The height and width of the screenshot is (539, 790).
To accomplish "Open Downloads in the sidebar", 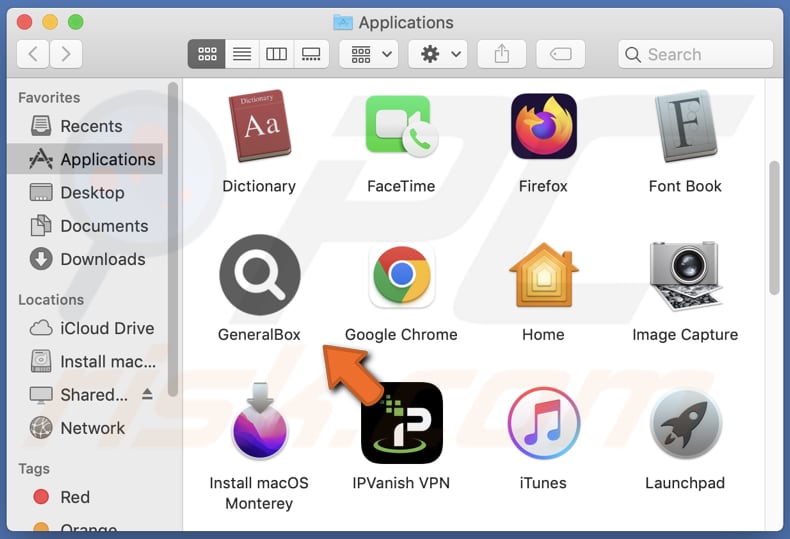I will pos(85,259).
